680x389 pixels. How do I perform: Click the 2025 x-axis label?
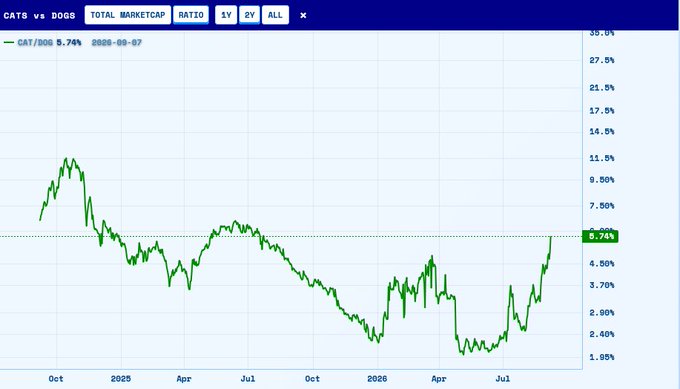pyautogui.click(x=121, y=379)
